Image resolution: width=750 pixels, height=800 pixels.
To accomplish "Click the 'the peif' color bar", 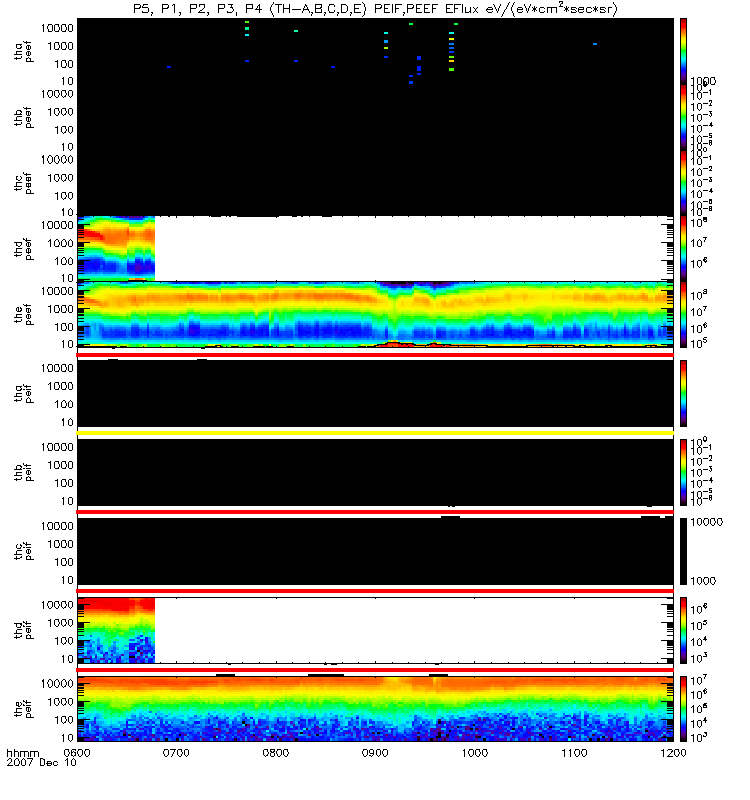I will click(x=684, y=709).
